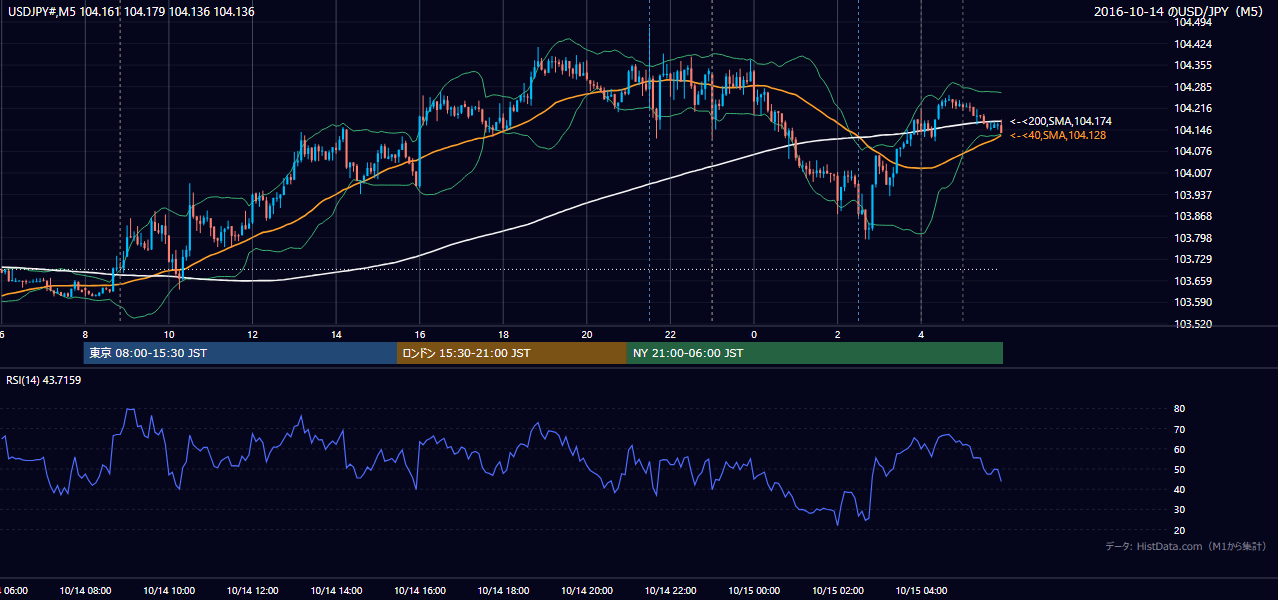Click the 東京 08:00-15:30 JST session bar
Image resolution: width=1278 pixels, height=600 pixels.
pyautogui.click(x=240, y=353)
